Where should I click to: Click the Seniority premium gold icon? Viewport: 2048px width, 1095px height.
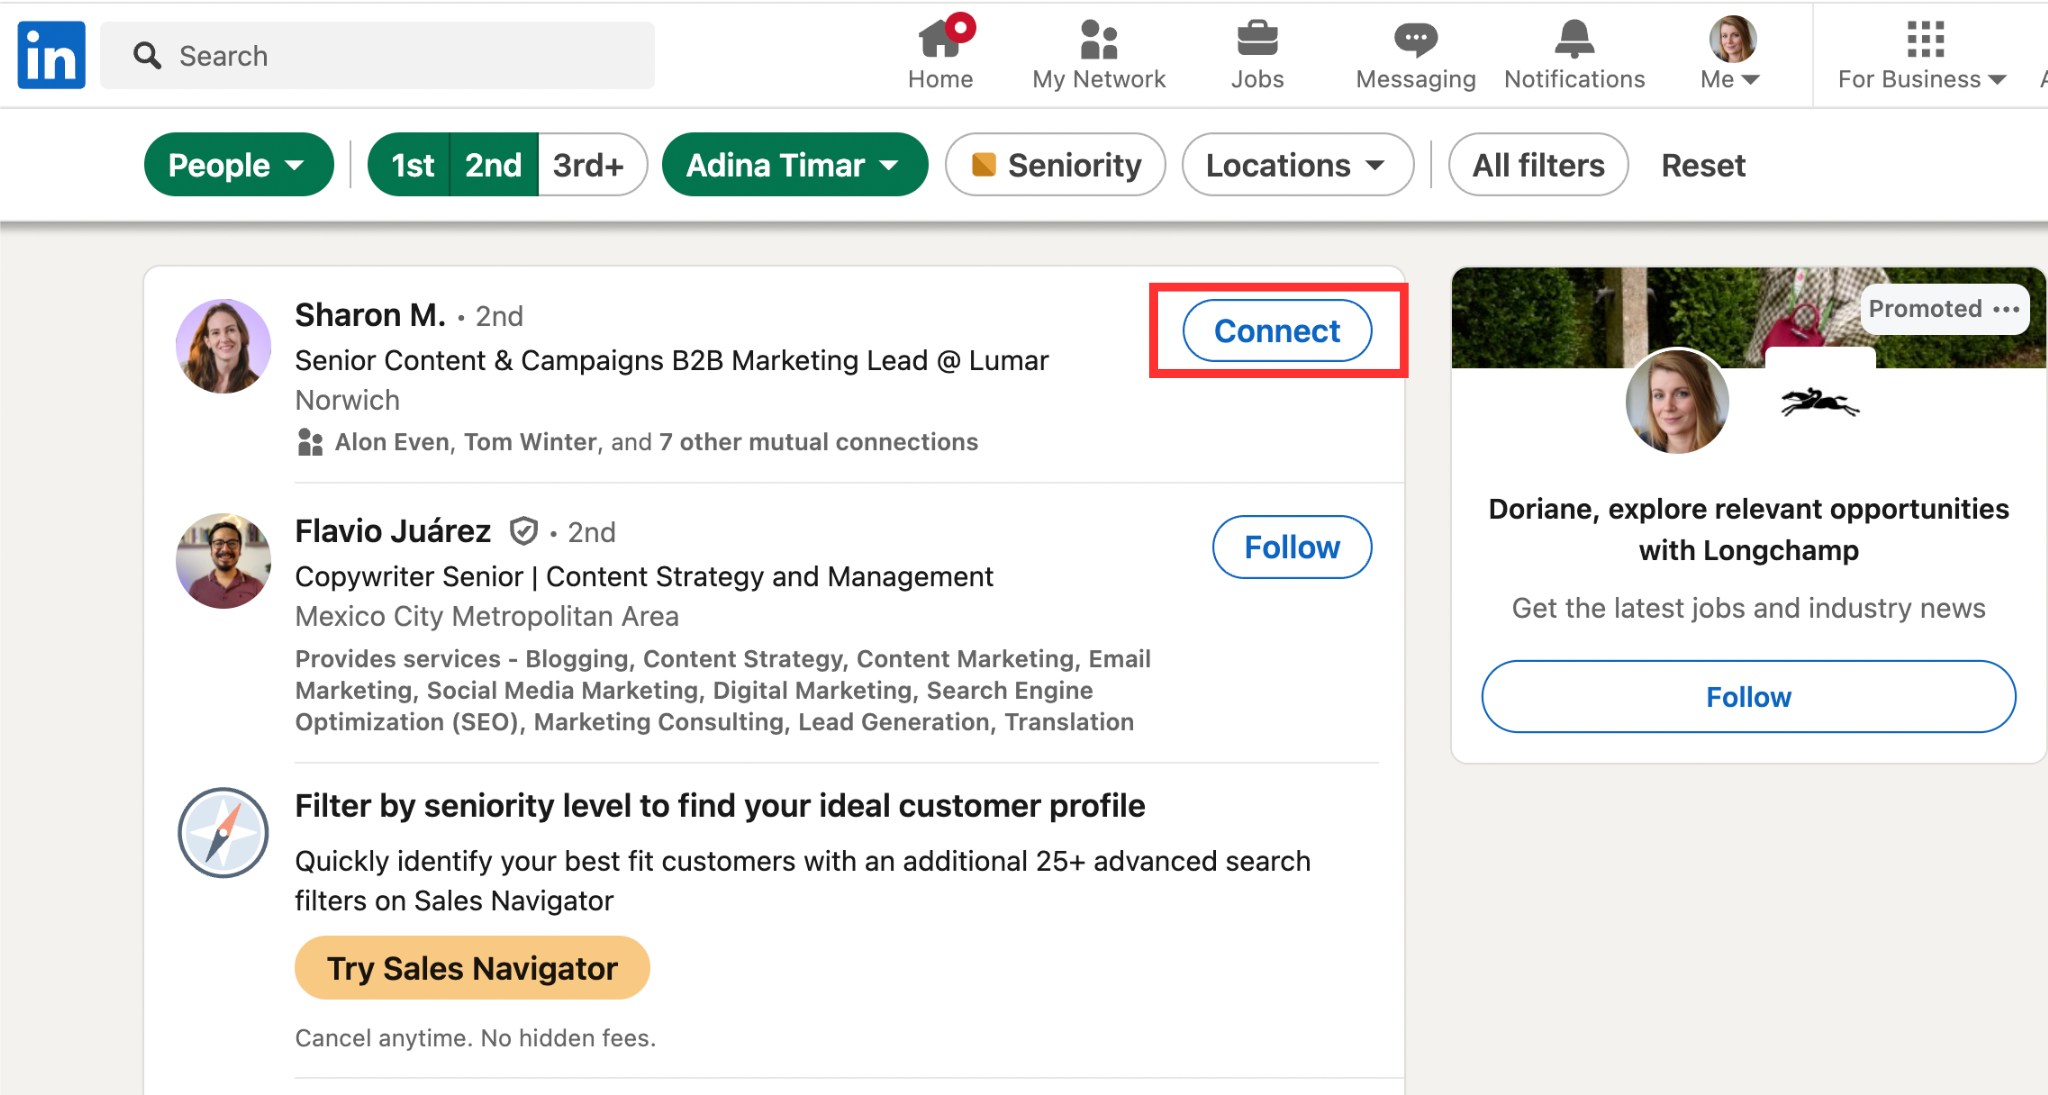click(x=983, y=164)
